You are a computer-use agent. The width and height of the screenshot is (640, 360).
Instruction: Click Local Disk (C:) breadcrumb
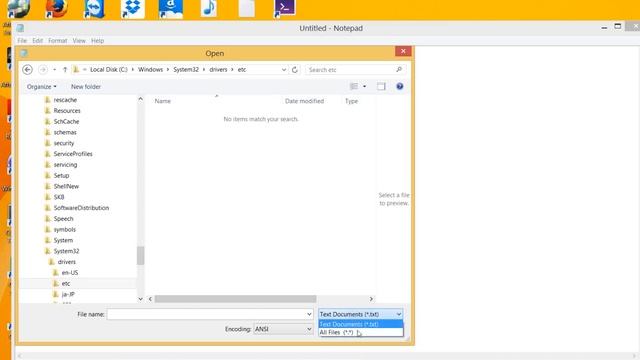[x=109, y=70]
